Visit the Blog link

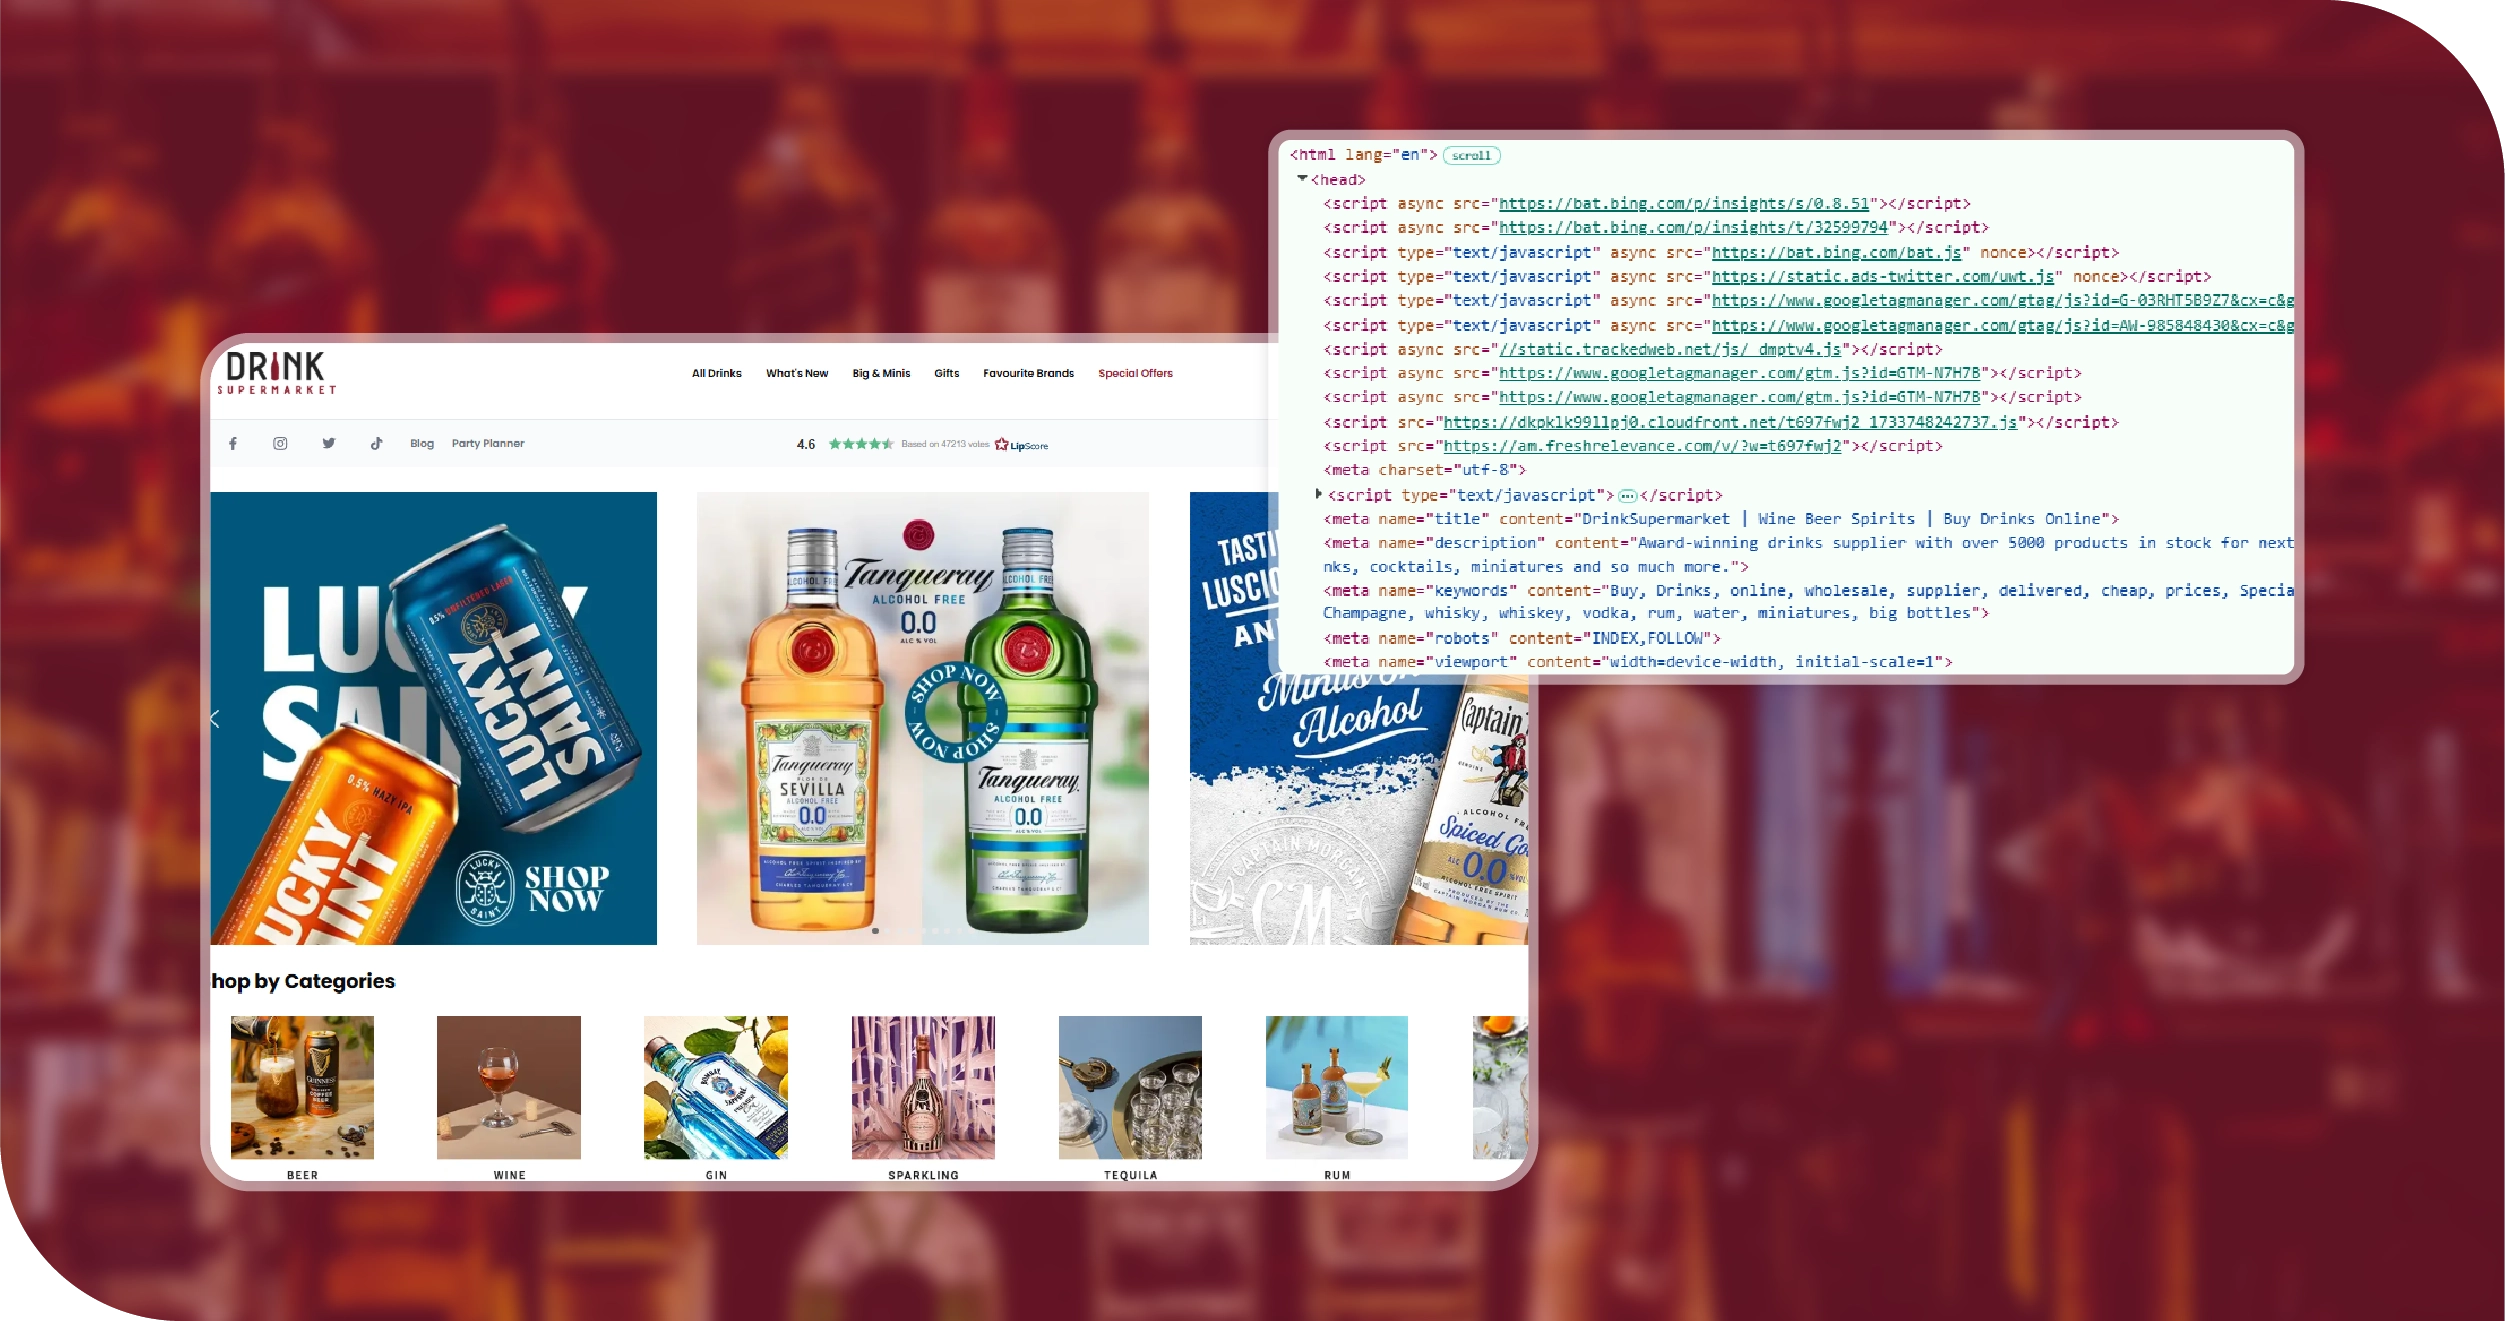click(x=421, y=443)
